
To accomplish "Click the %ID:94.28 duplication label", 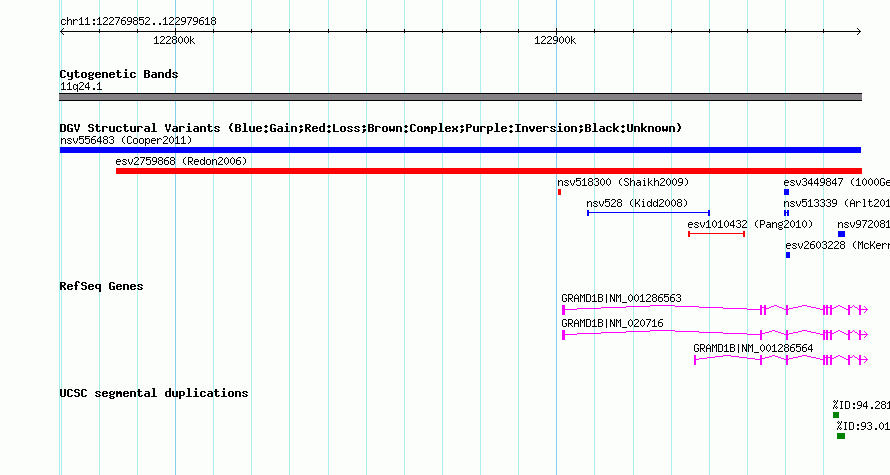I will tap(861, 405).
